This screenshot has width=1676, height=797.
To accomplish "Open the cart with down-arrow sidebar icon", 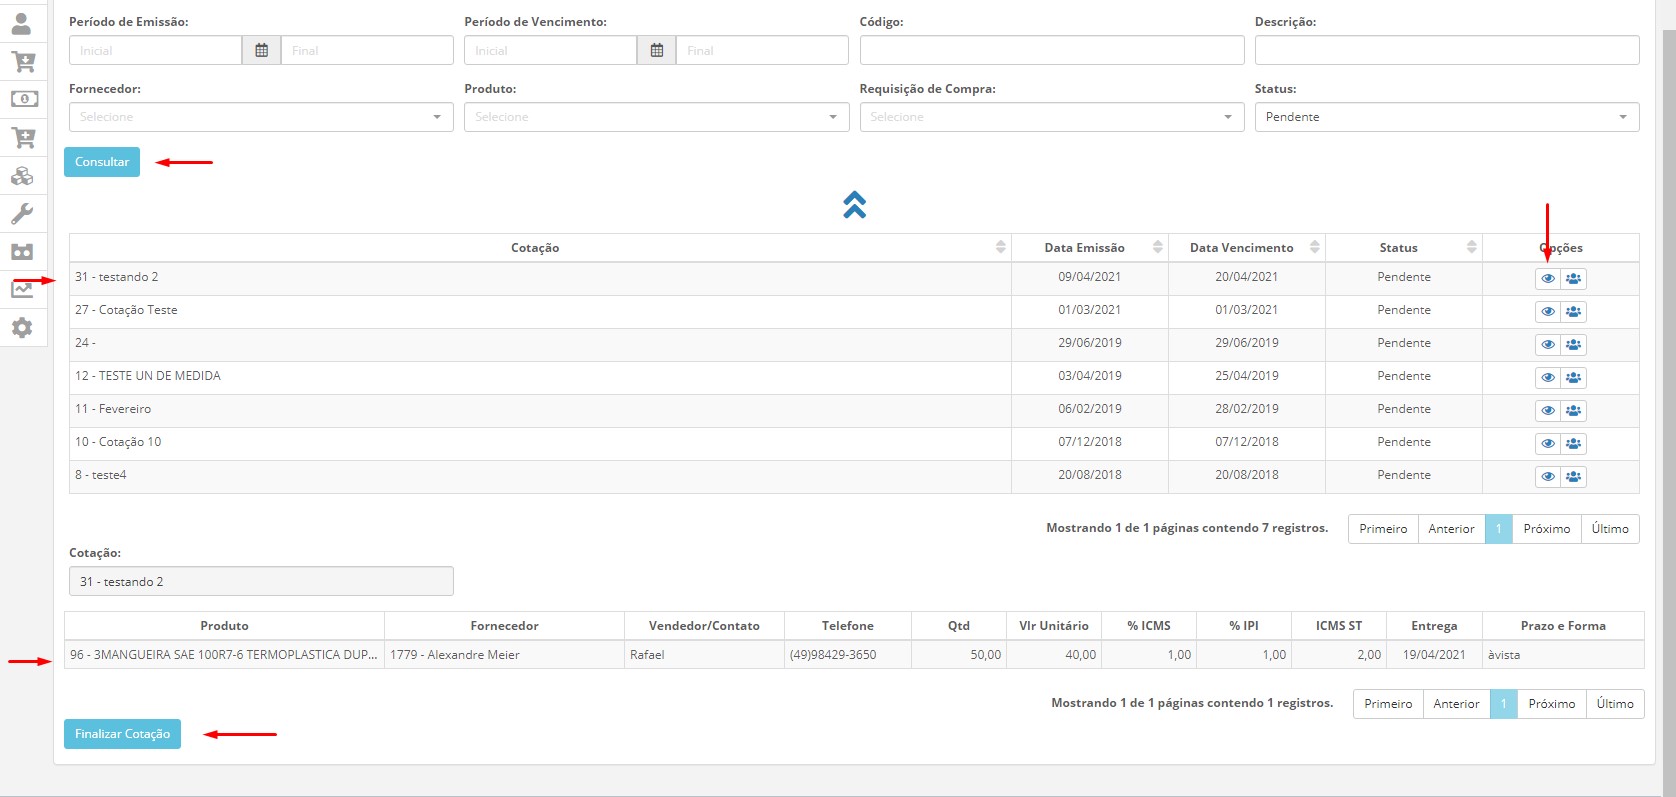I will click(22, 62).
